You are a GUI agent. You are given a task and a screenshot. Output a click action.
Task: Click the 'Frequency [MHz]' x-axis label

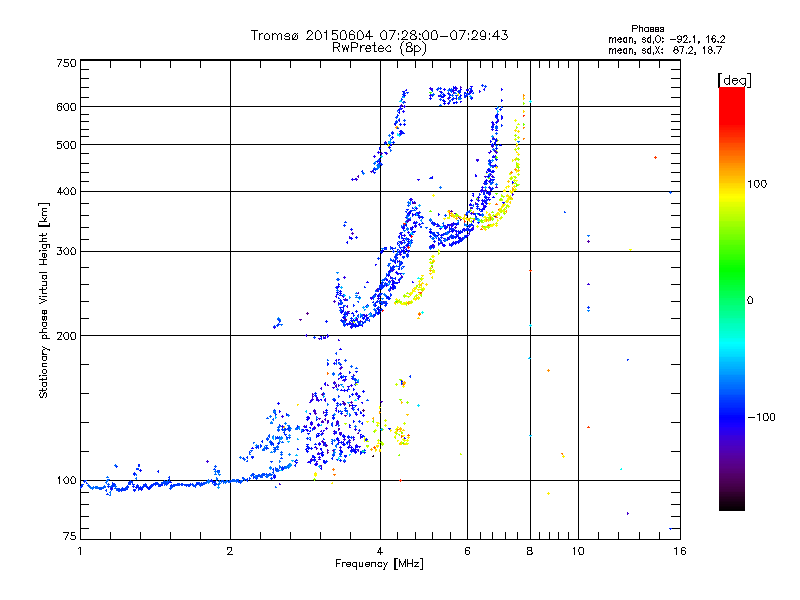tap(379, 564)
